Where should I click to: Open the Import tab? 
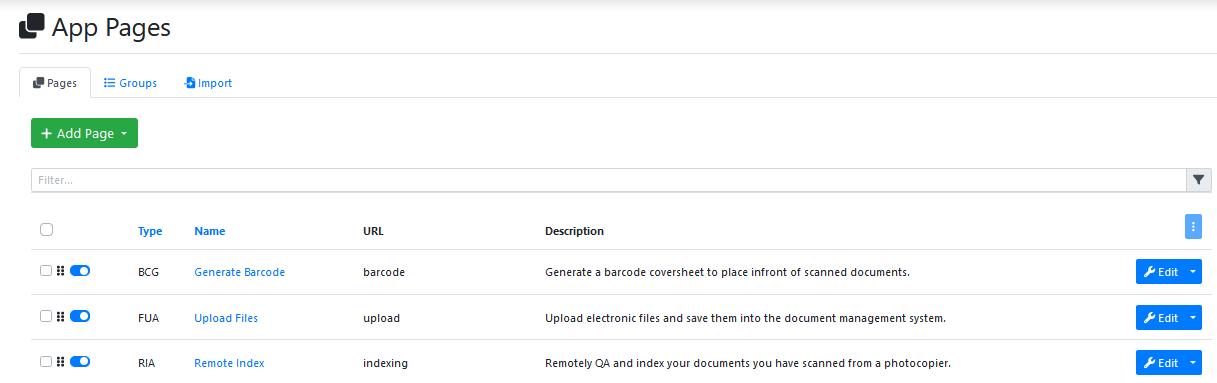pyautogui.click(x=208, y=83)
